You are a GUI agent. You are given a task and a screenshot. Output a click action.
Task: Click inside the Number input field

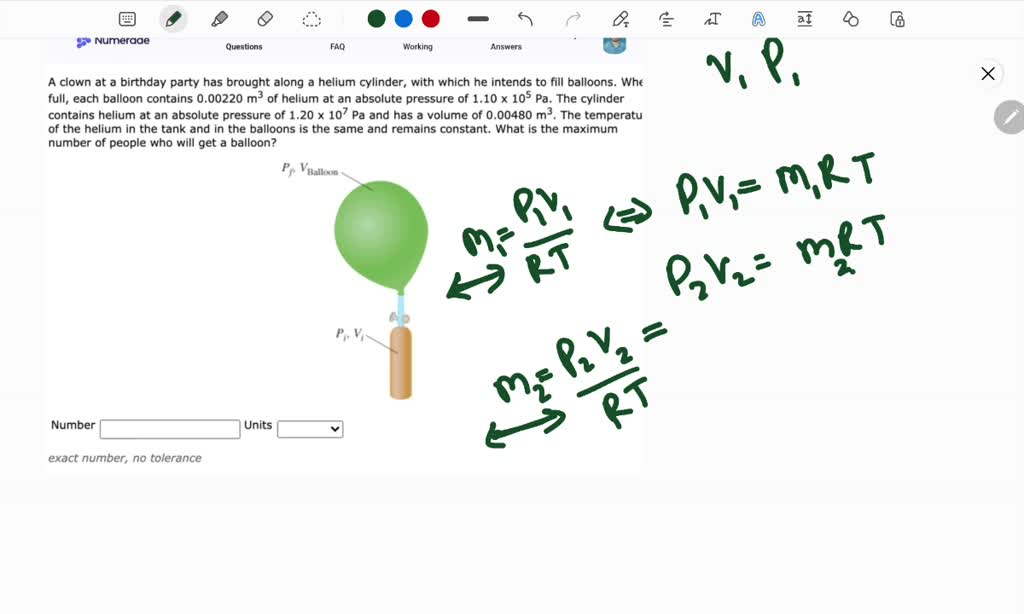(x=168, y=428)
